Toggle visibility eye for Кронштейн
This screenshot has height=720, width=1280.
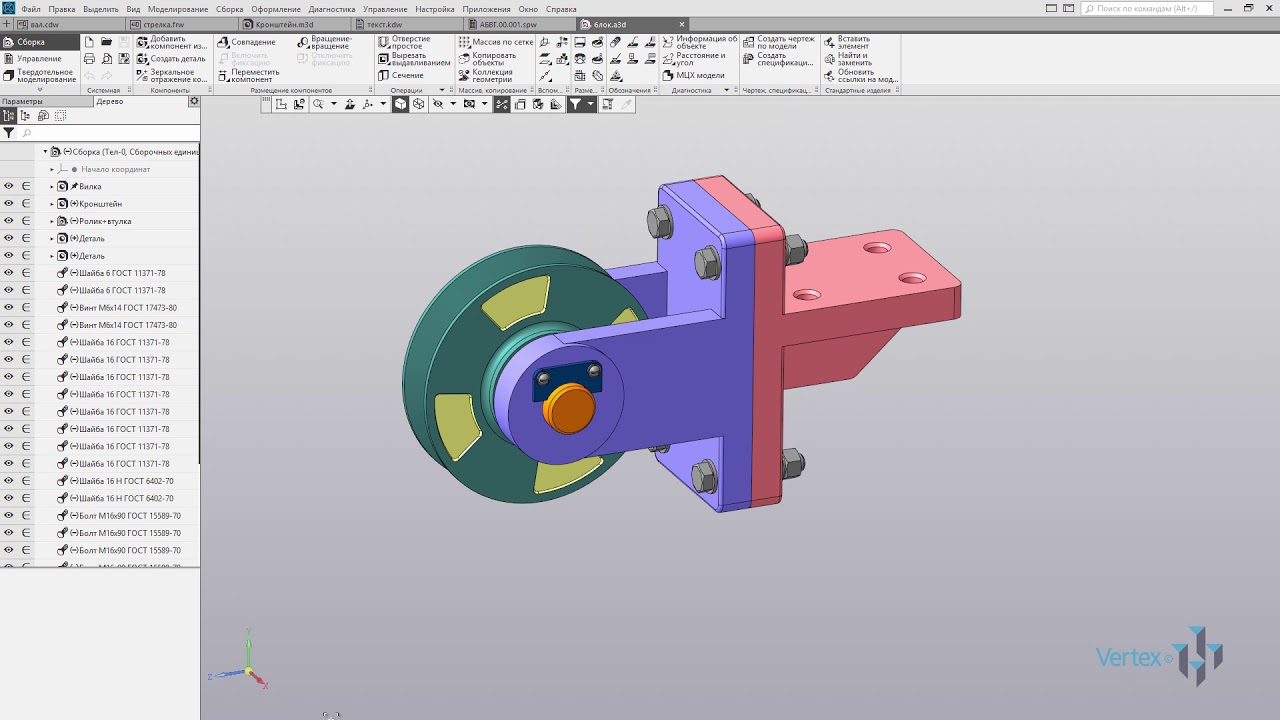8,203
